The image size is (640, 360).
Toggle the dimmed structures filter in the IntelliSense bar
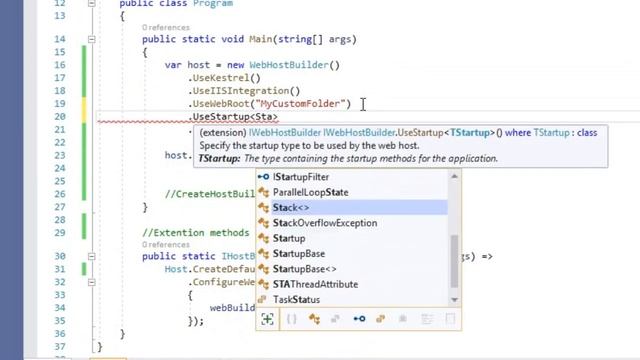tap(336, 319)
